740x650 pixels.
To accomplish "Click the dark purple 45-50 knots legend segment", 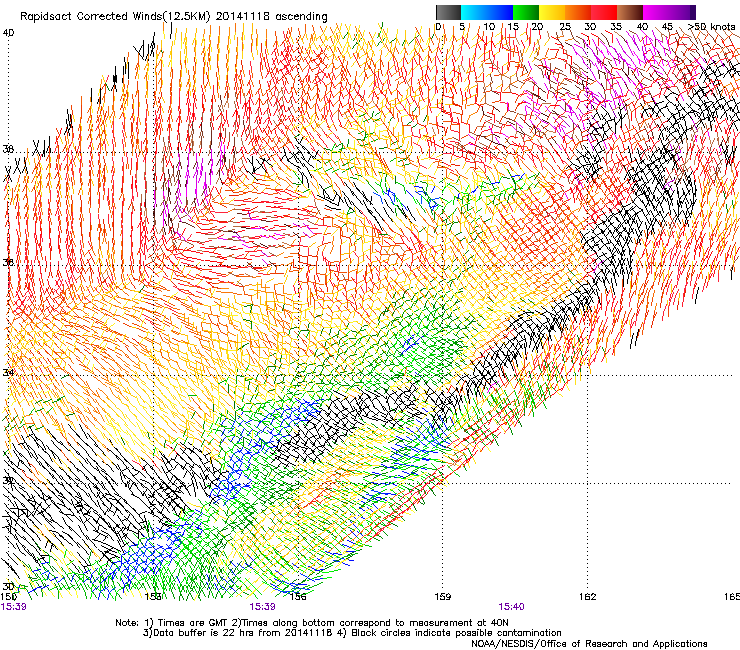I will click(x=682, y=12).
